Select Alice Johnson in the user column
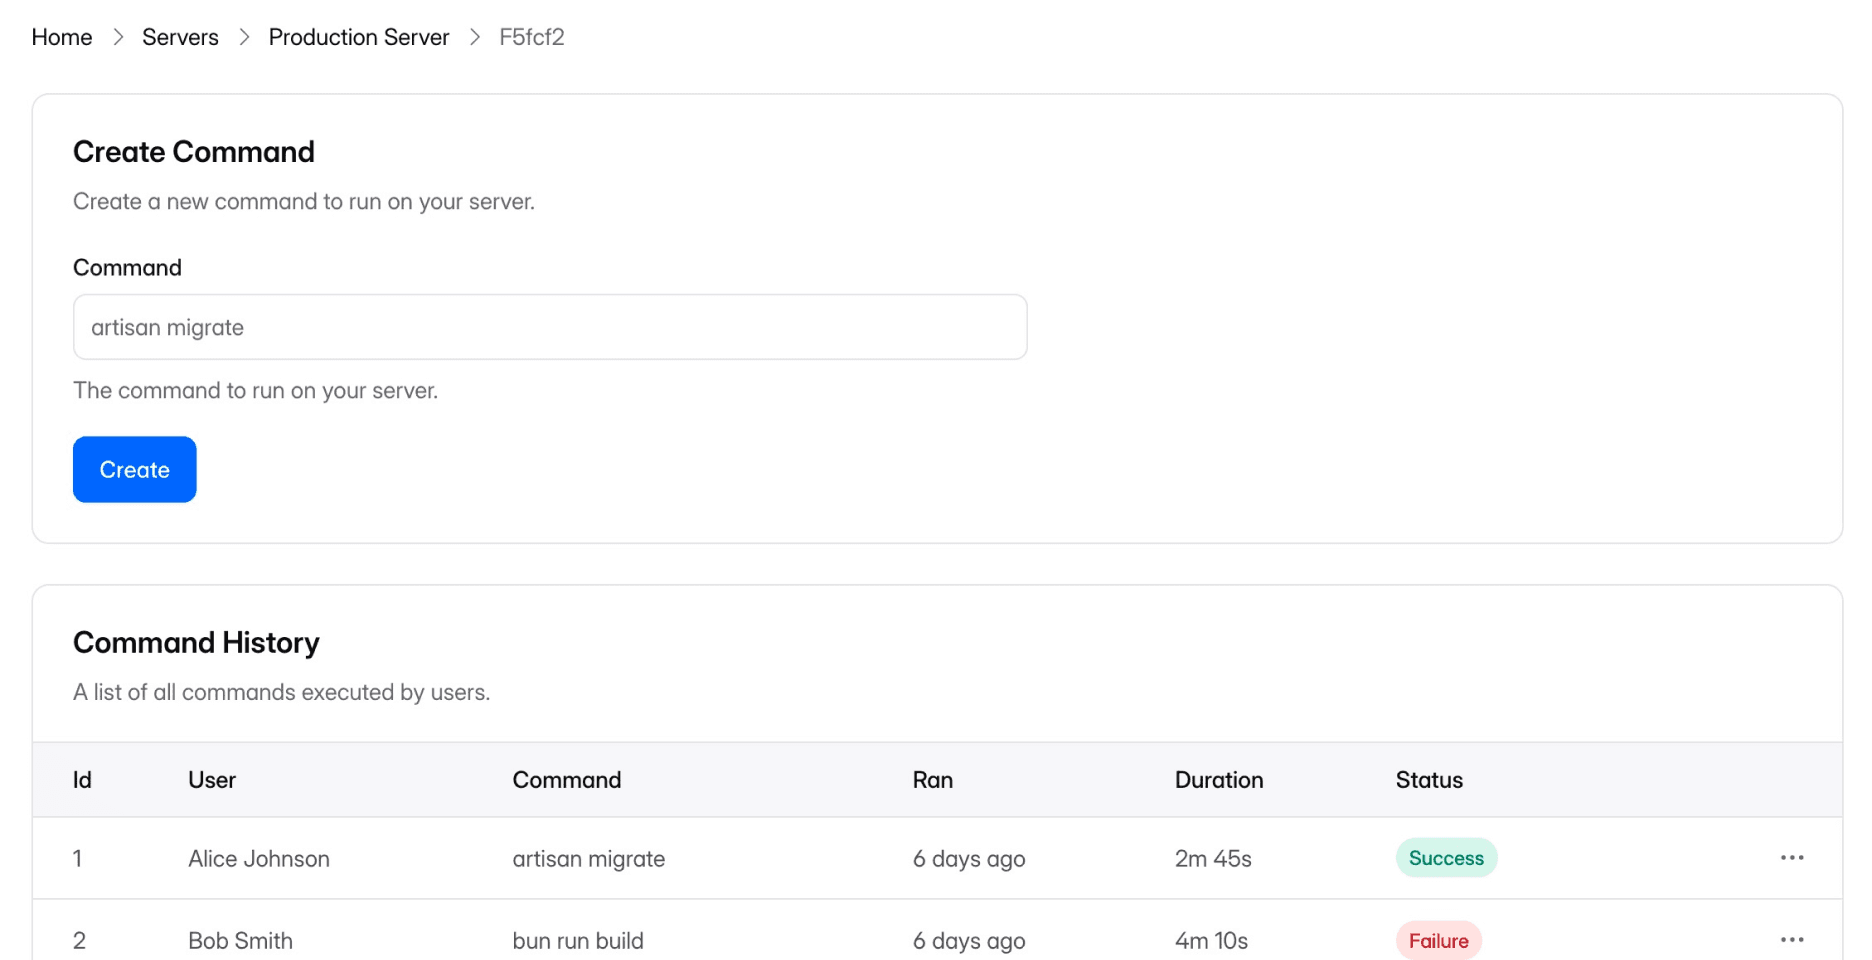Screen dimensions: 1872x960 pos(259,859)
